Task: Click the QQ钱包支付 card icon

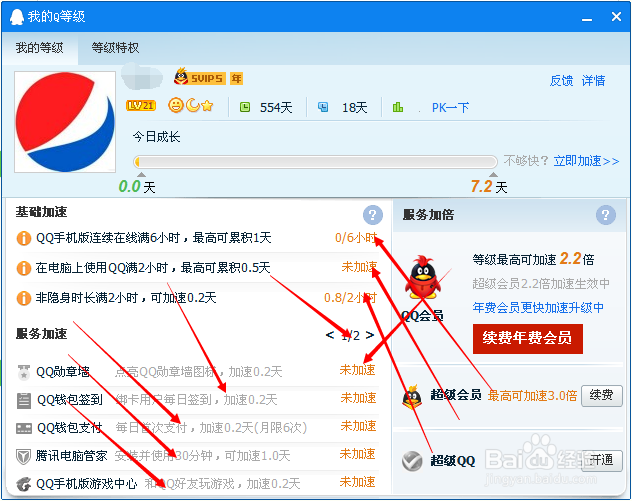Action: 24,428
